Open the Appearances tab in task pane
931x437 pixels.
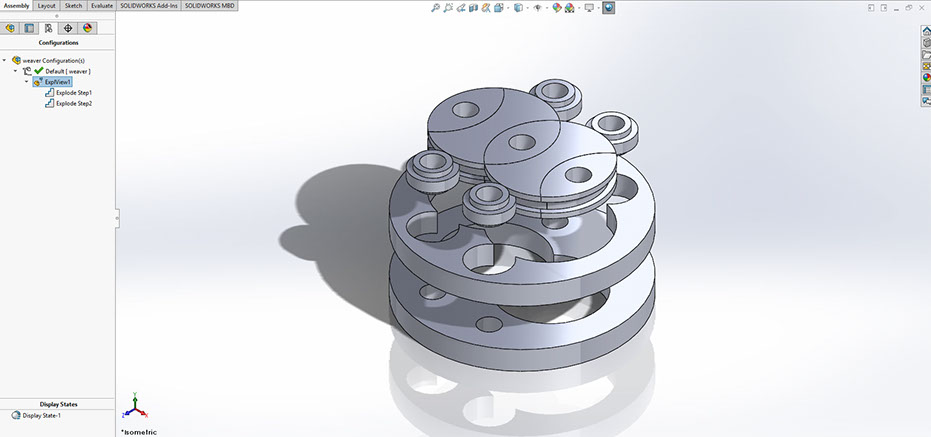925,78
